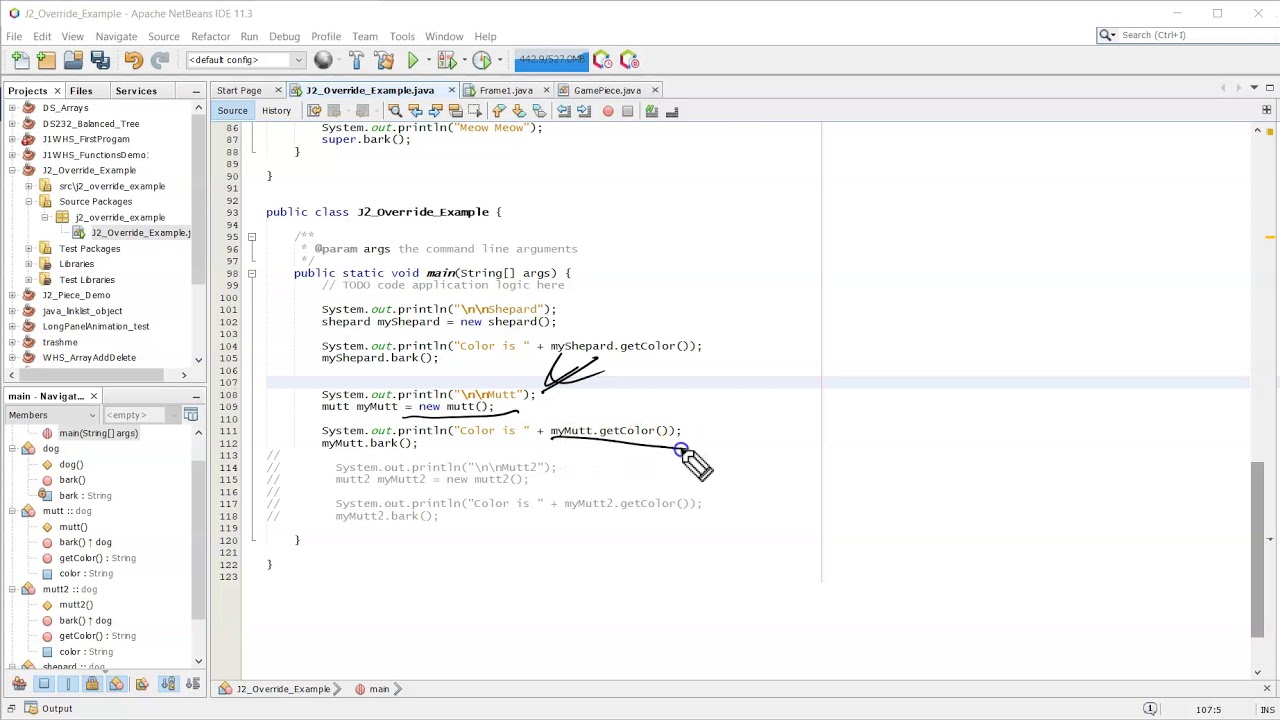Viewport: 1280px width, 720px height.
Task: Expand the Libraries node
Action: [x=29, y=264]
